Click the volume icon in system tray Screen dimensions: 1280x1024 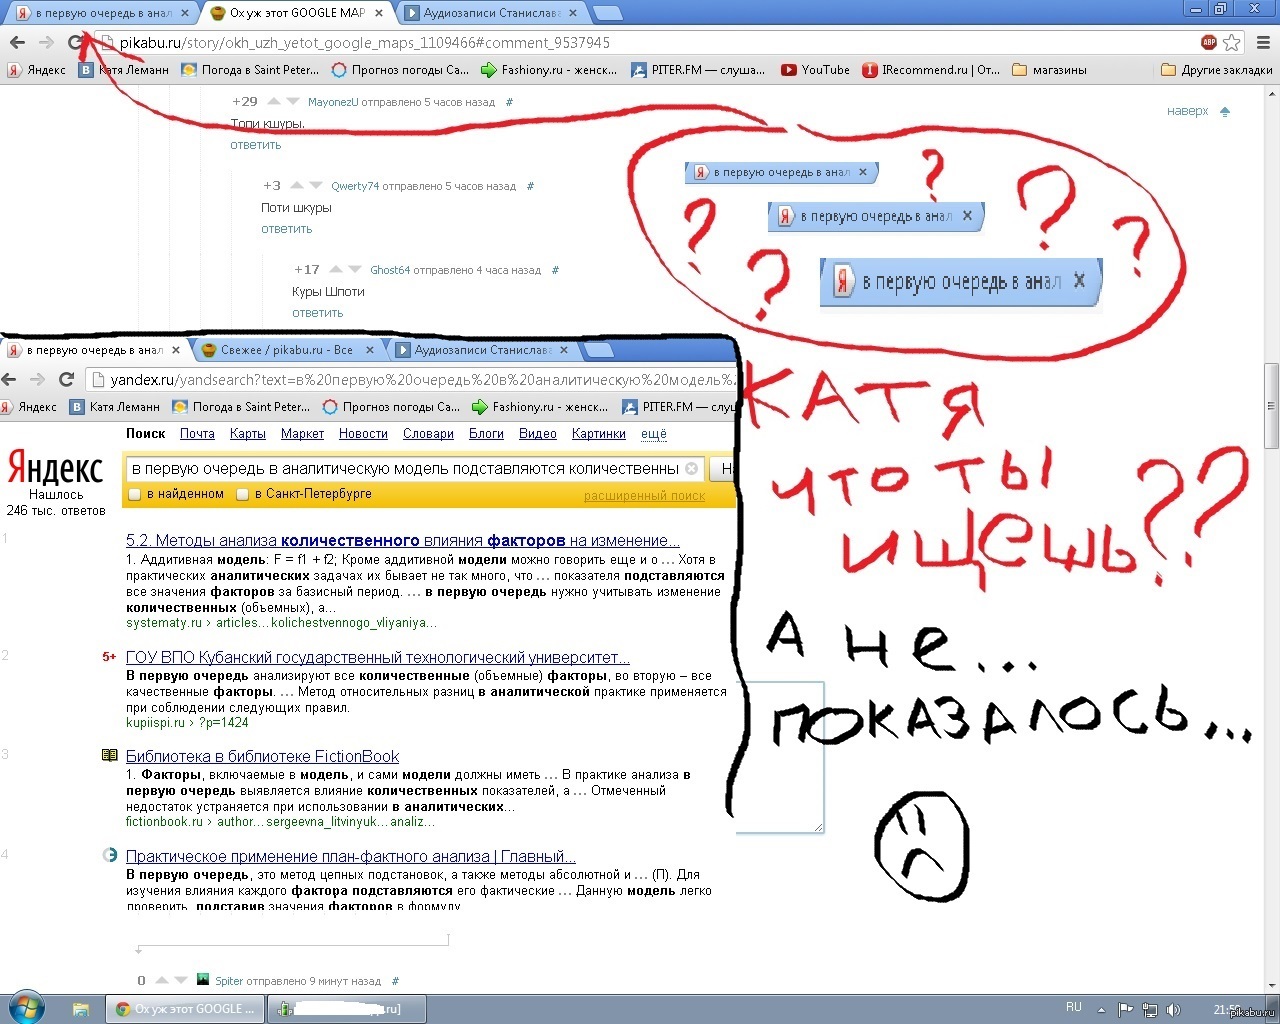(1173, 1009)
